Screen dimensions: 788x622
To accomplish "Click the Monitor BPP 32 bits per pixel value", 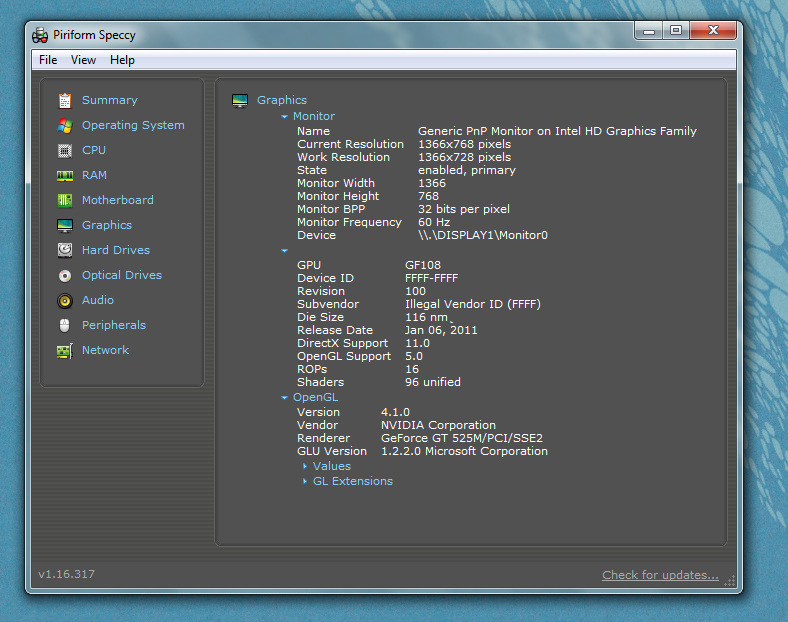I will pyautogui.click(x=464, y=210).
